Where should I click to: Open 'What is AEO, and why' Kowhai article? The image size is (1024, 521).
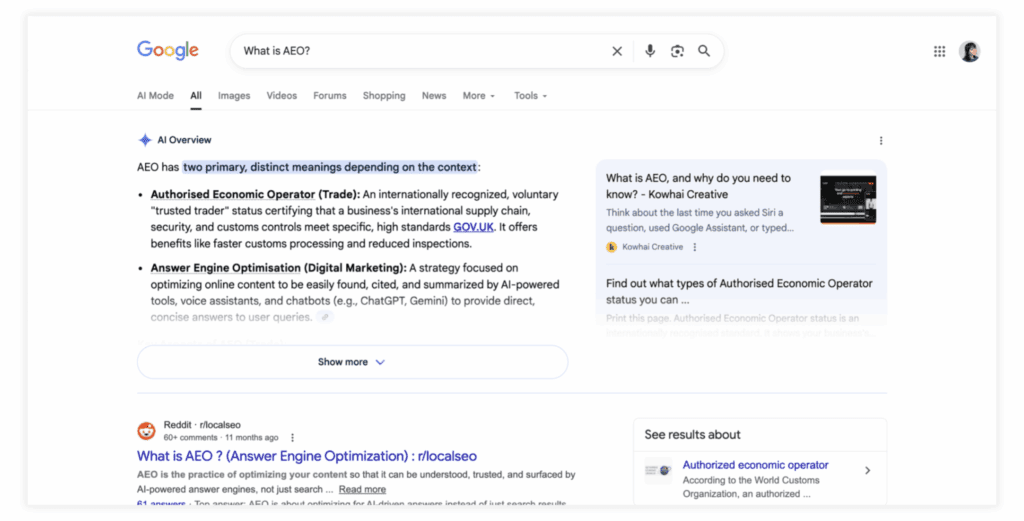click(698, 186)
